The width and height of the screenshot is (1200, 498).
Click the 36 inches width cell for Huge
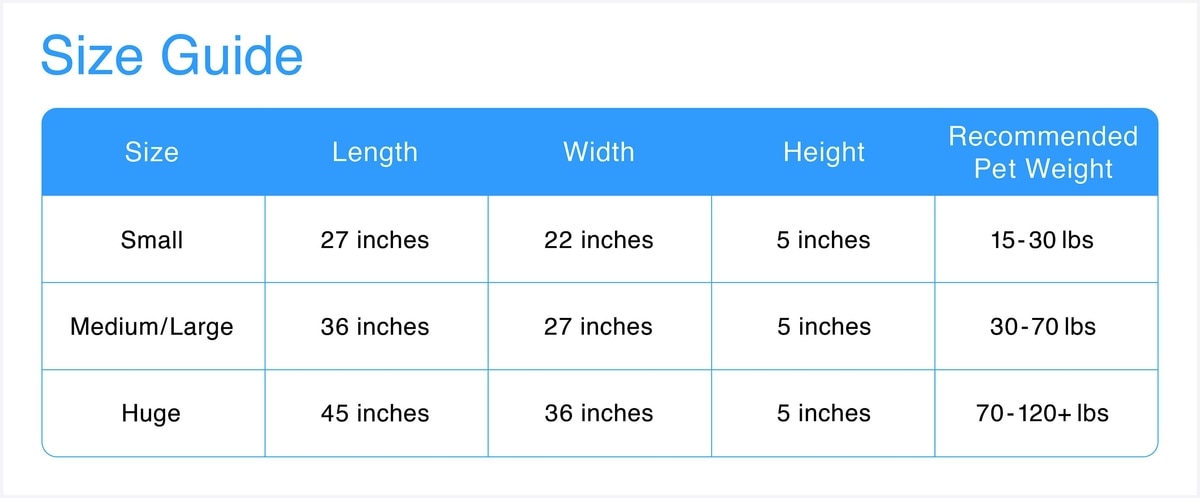(x=598, y=413)
